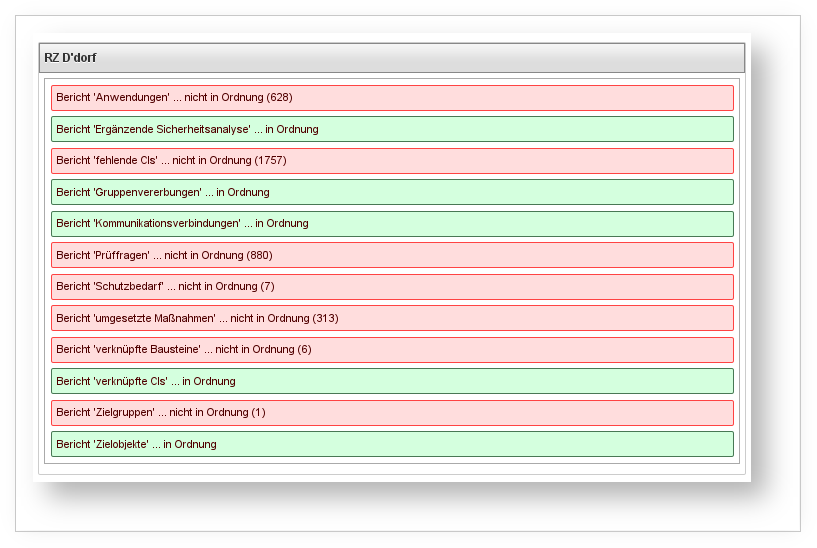
Task: Click the (7) count on Schutzbedarf
Action: [x=267, y=287]
